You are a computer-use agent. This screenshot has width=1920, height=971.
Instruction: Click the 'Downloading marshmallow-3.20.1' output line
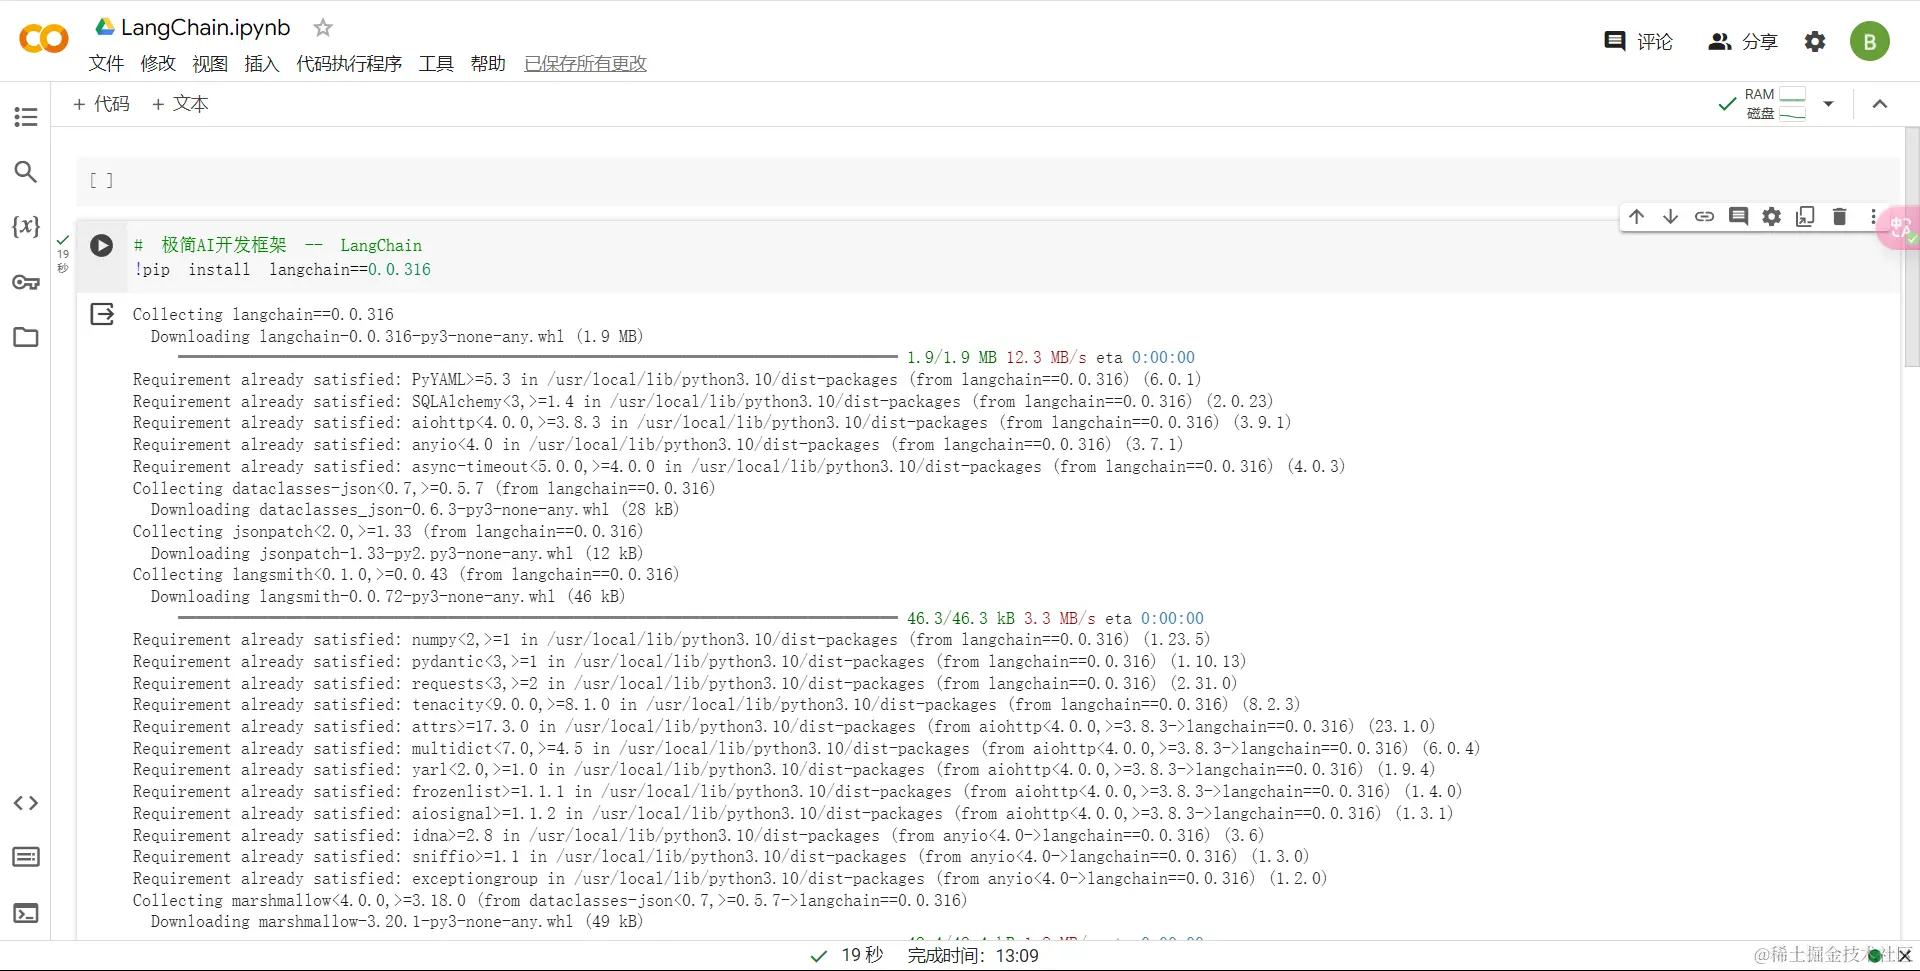[x=397, y=922]
